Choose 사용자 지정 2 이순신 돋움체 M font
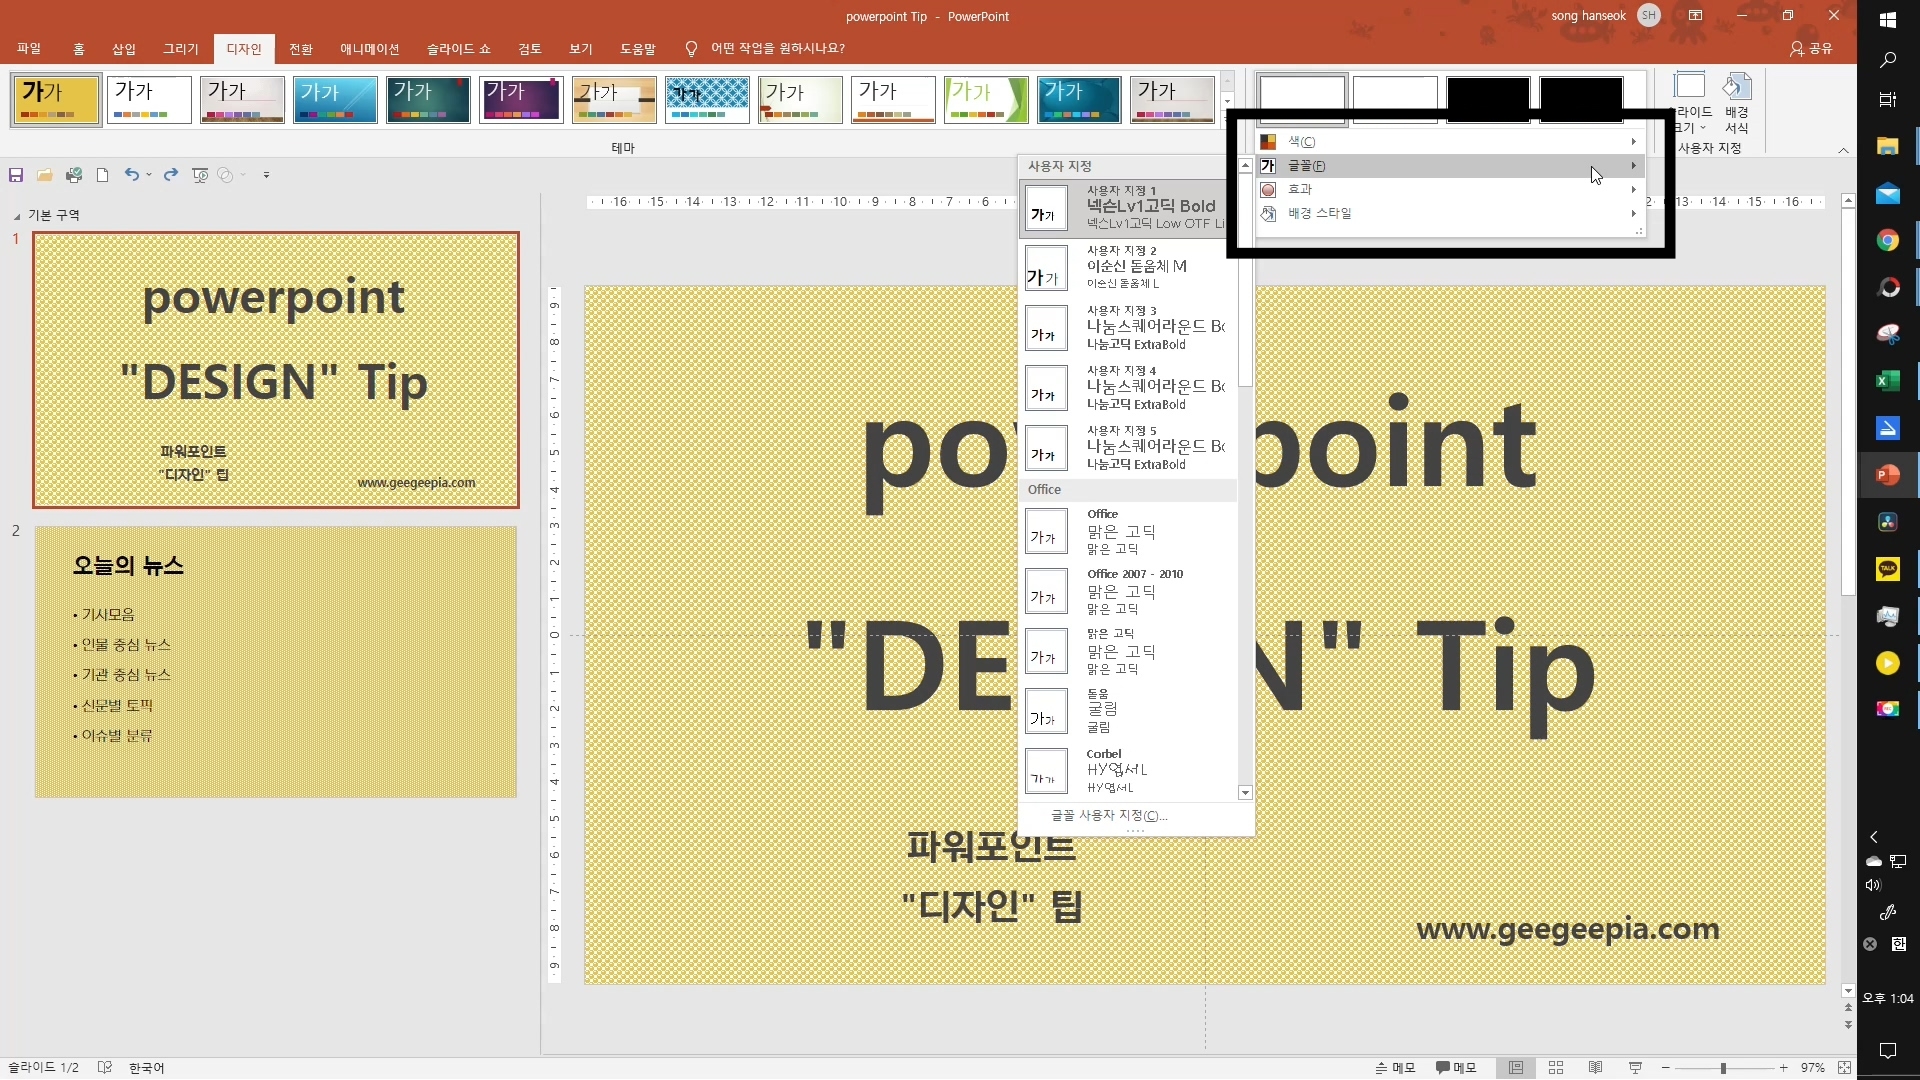Viewport: 1920px width, 1080px height. tap(1128, 267)
